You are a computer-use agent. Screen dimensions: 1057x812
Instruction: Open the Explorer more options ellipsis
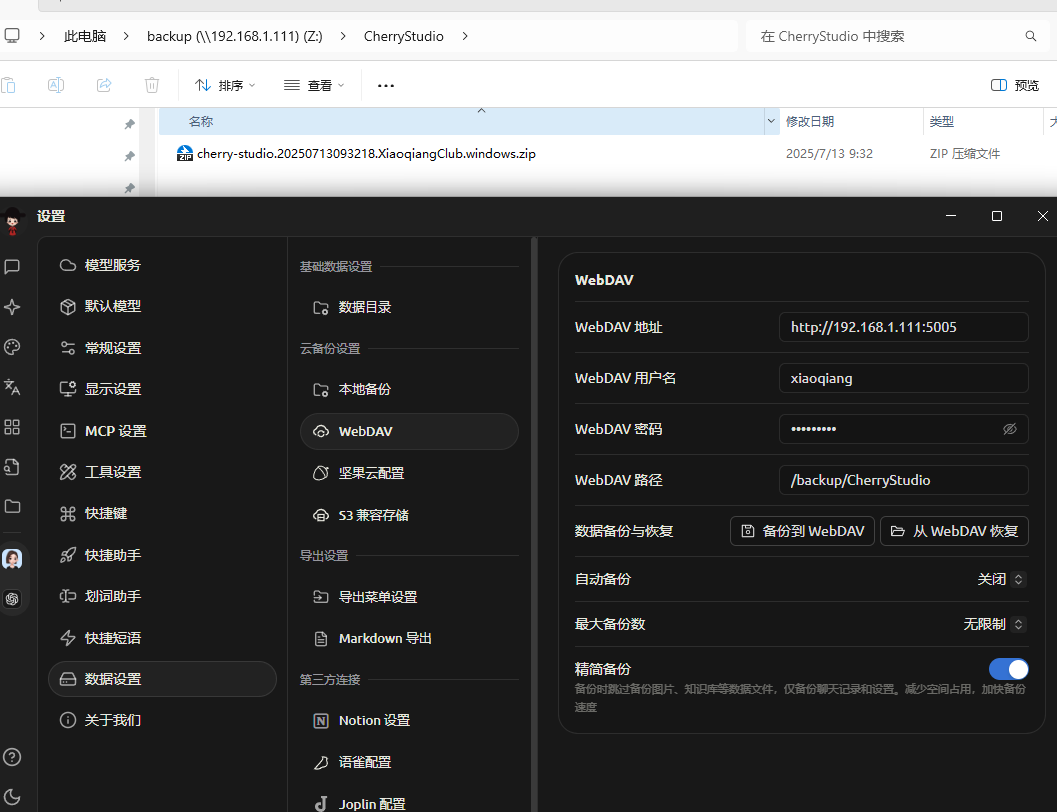pos(386,86)
